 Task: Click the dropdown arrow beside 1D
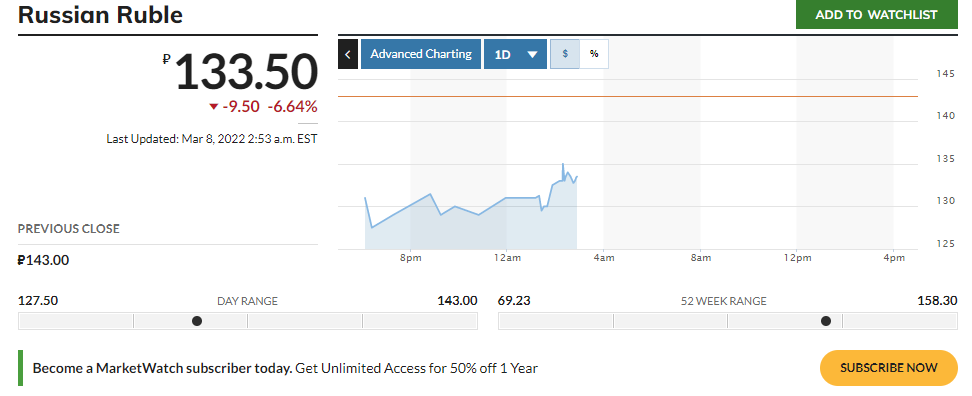[532, 55]
